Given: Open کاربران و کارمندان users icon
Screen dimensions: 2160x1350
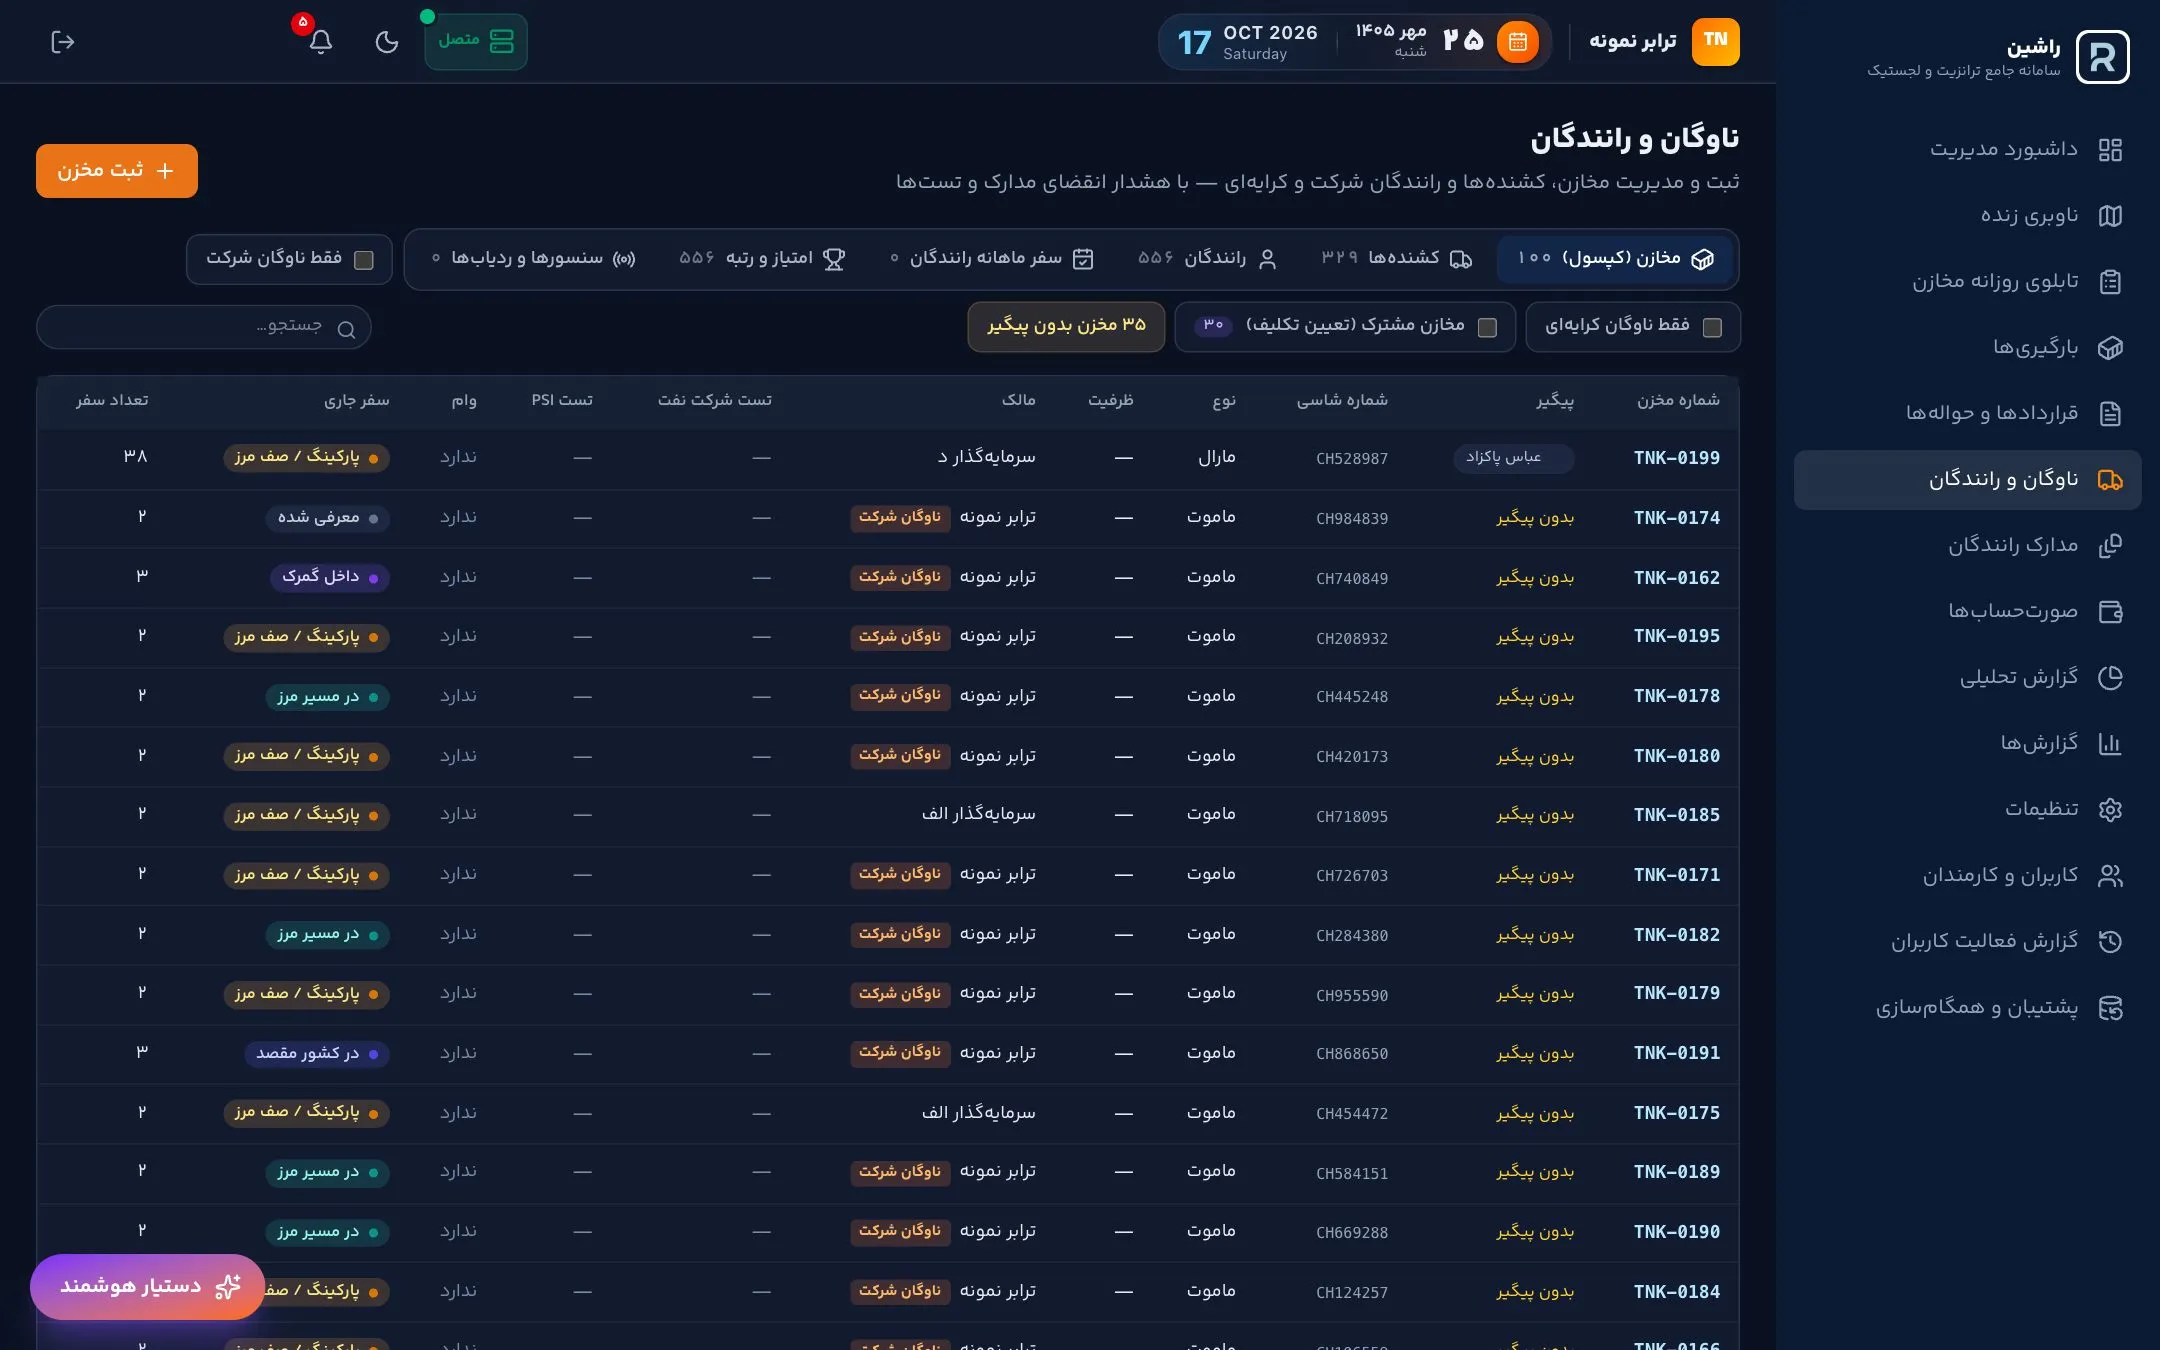Looking at the screenshot, I should [2110, 876].
